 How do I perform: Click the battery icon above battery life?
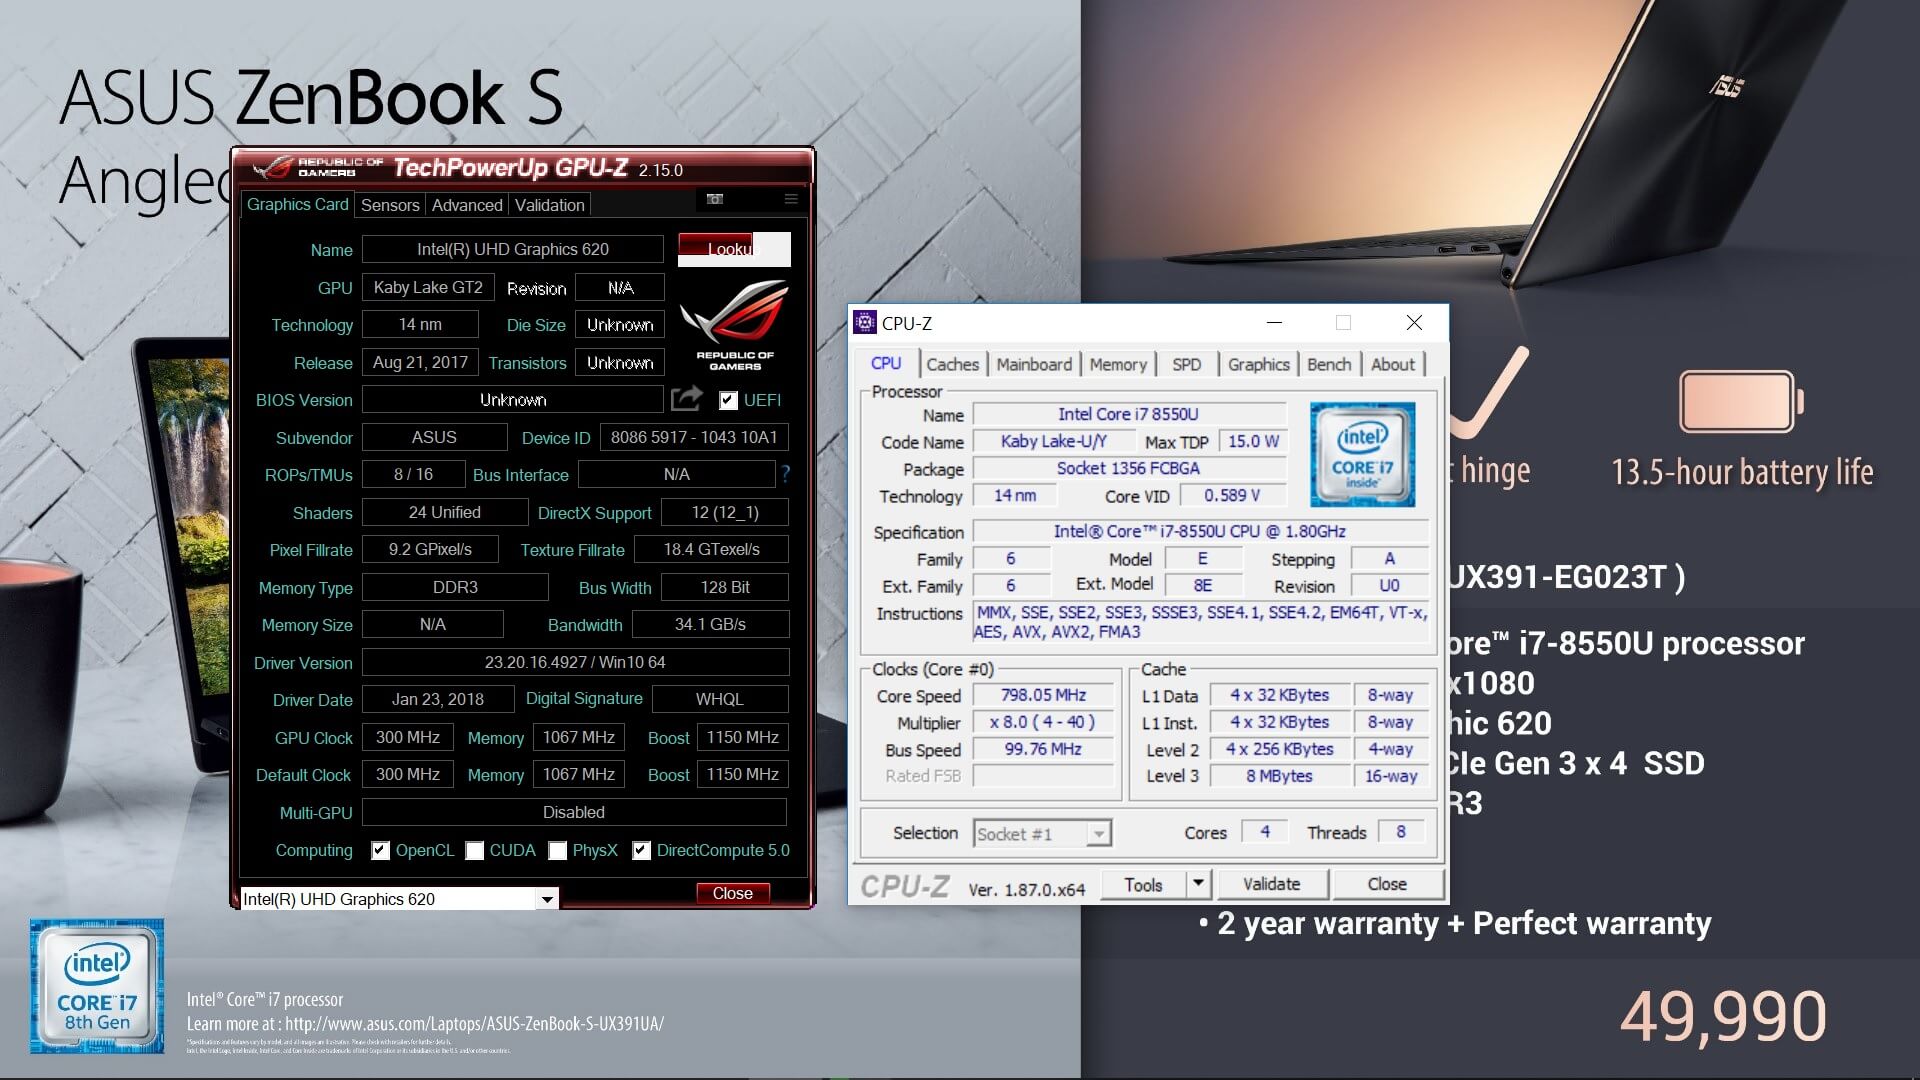[1742, 401]
